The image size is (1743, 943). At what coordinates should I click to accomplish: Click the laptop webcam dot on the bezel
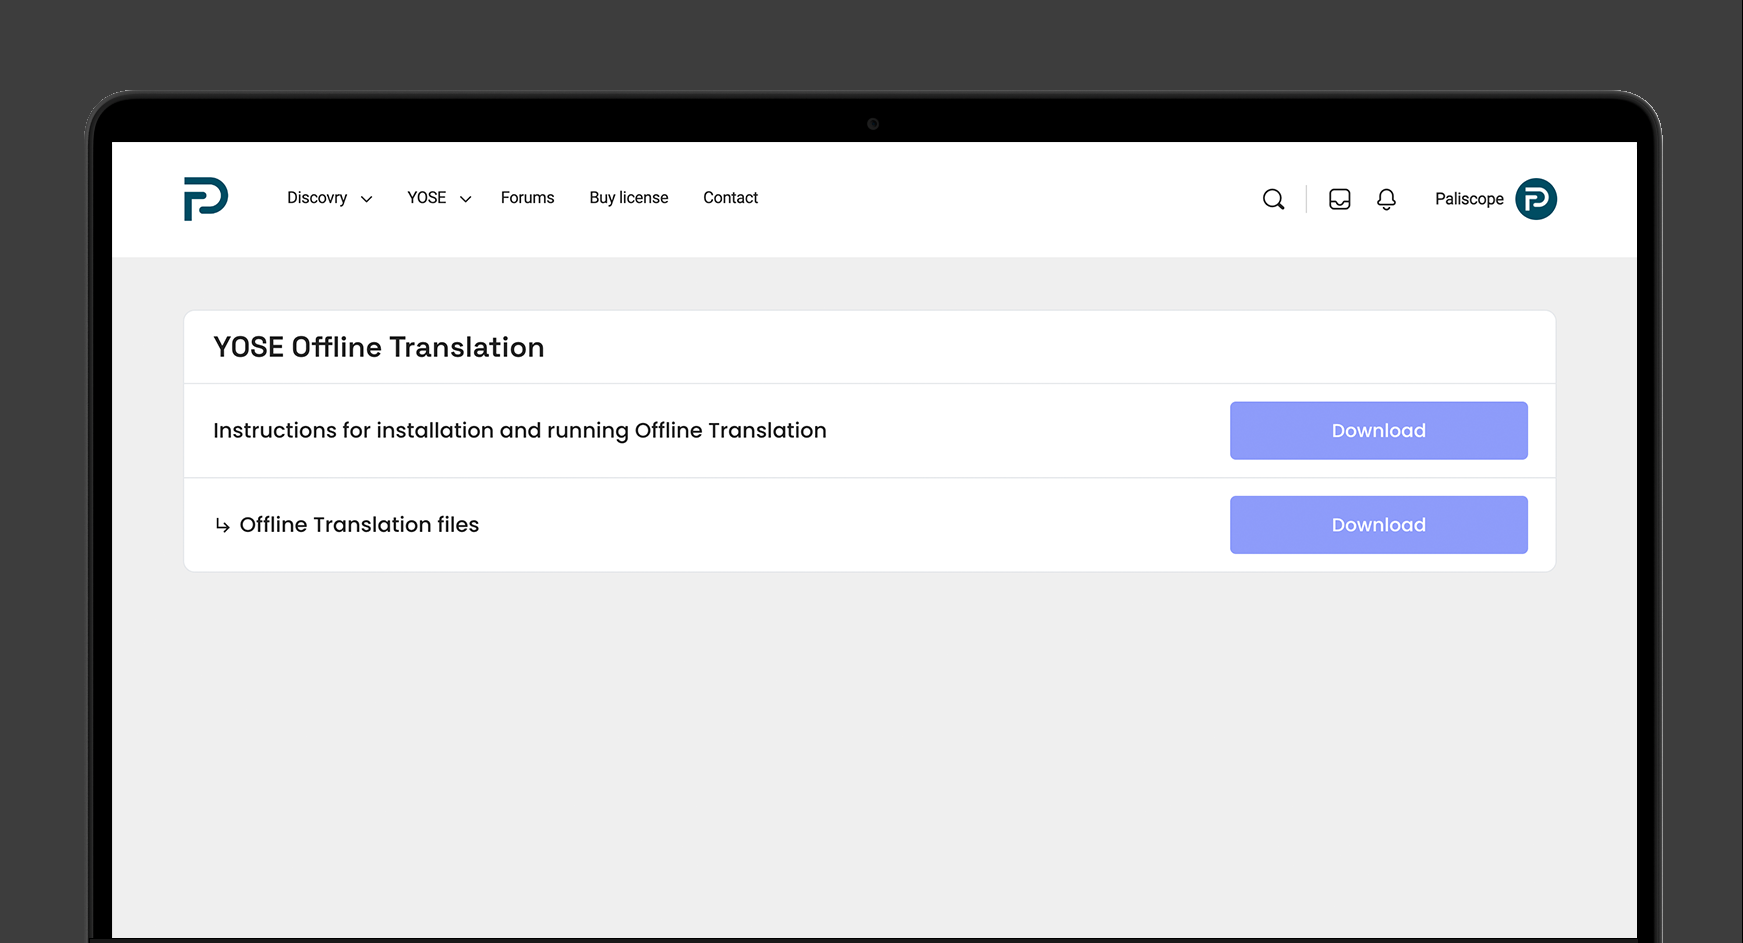click(x=873, y=124)
